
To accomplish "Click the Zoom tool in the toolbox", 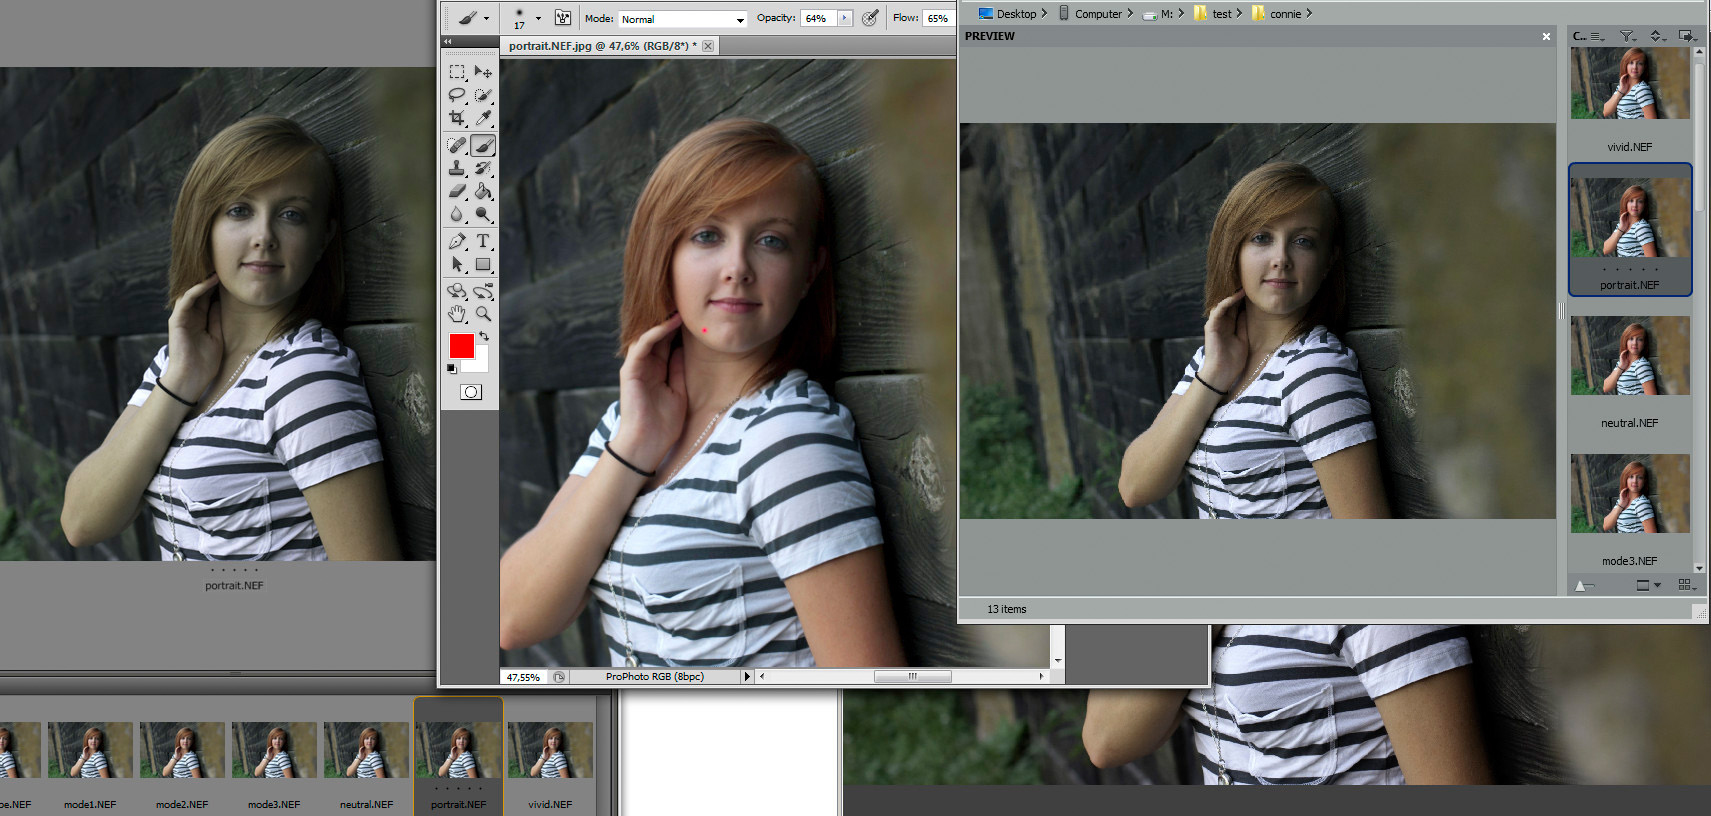I will click(483, 314).
